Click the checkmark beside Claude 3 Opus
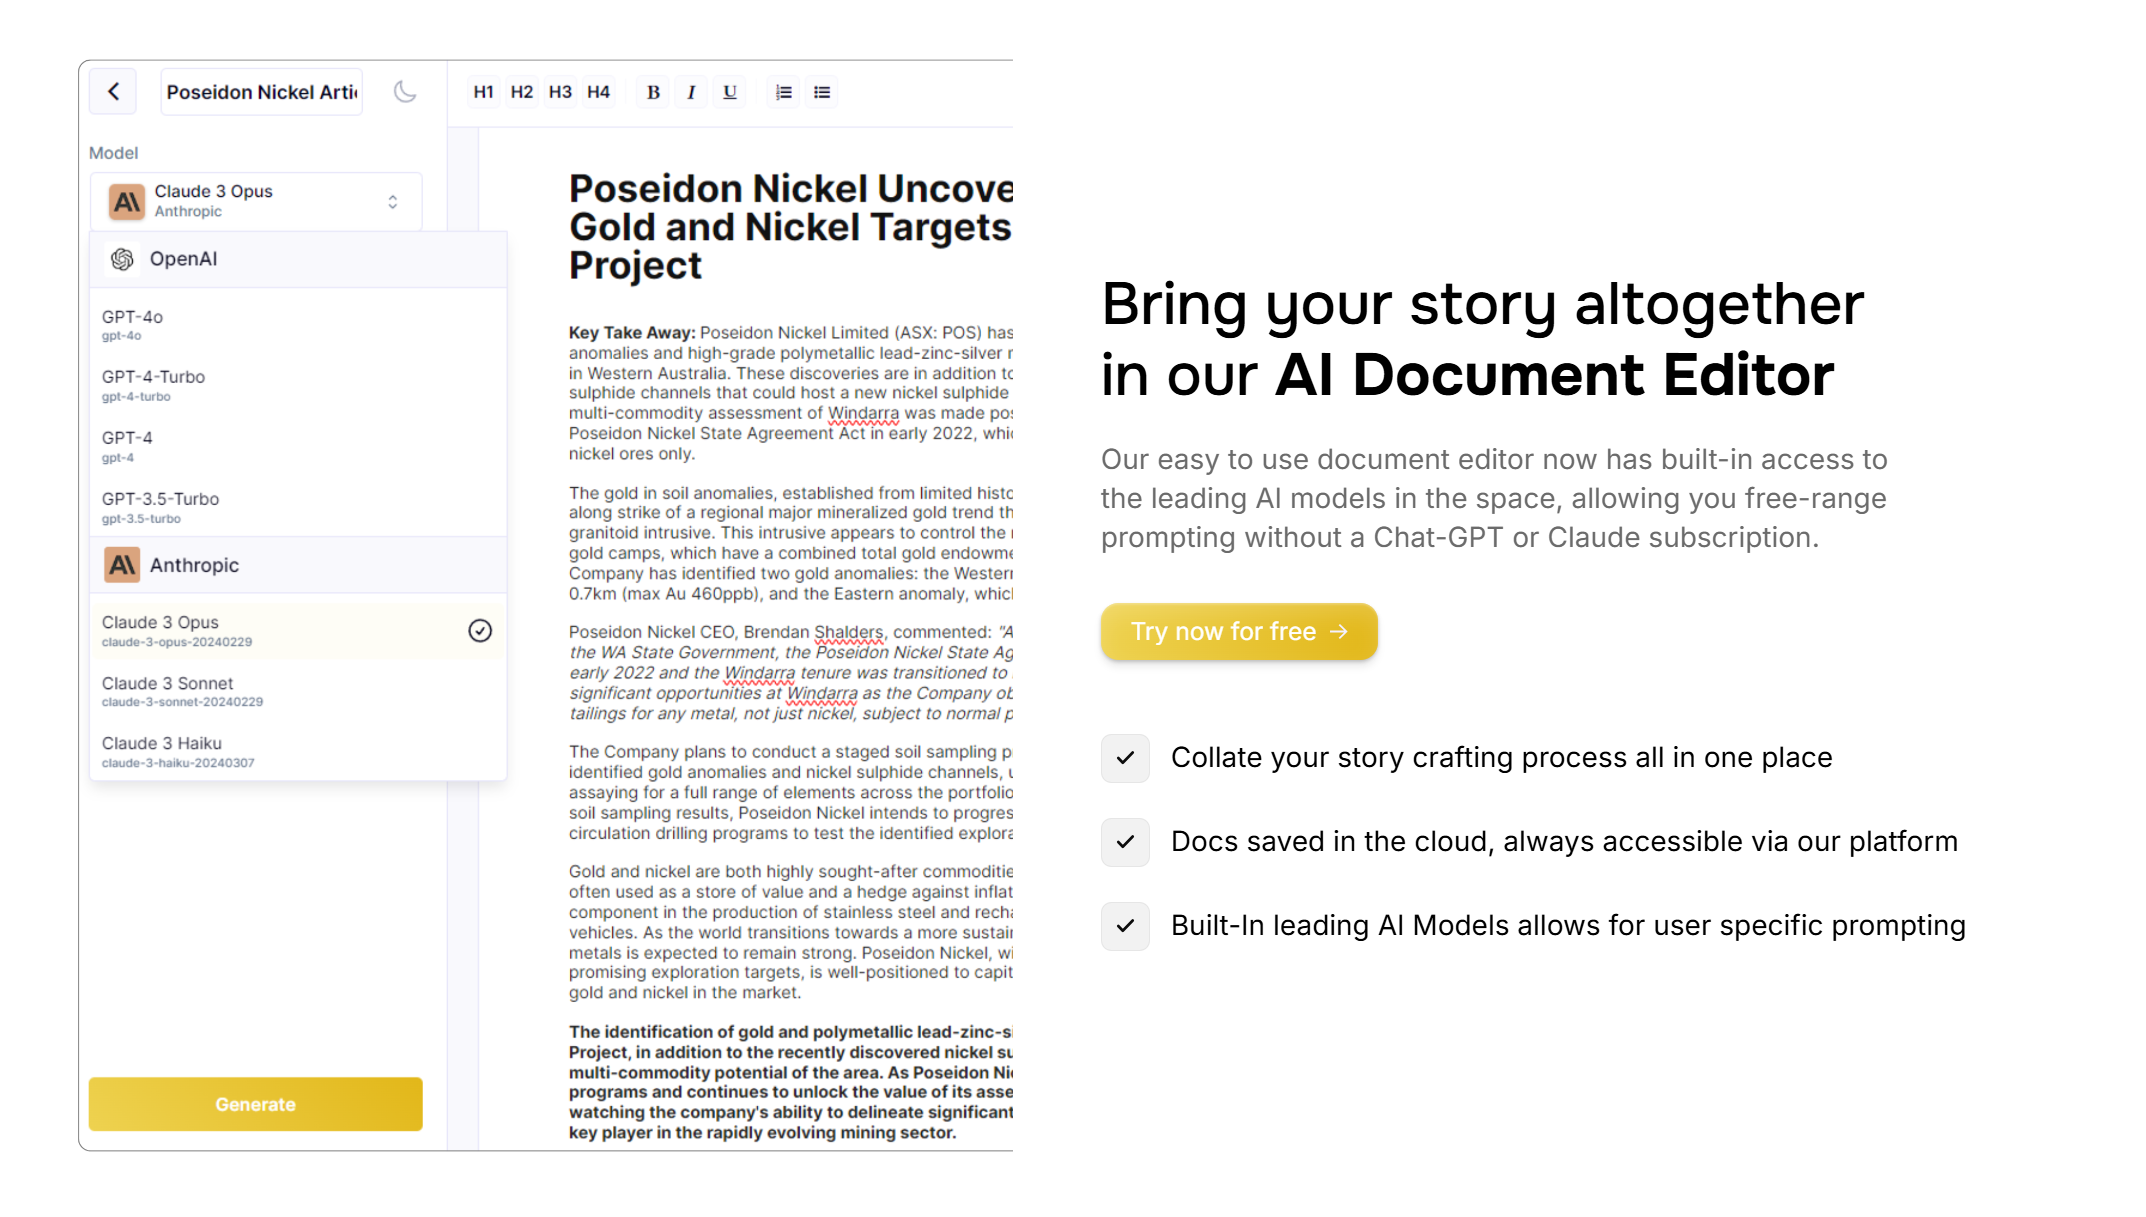 [x=480, y=630]
